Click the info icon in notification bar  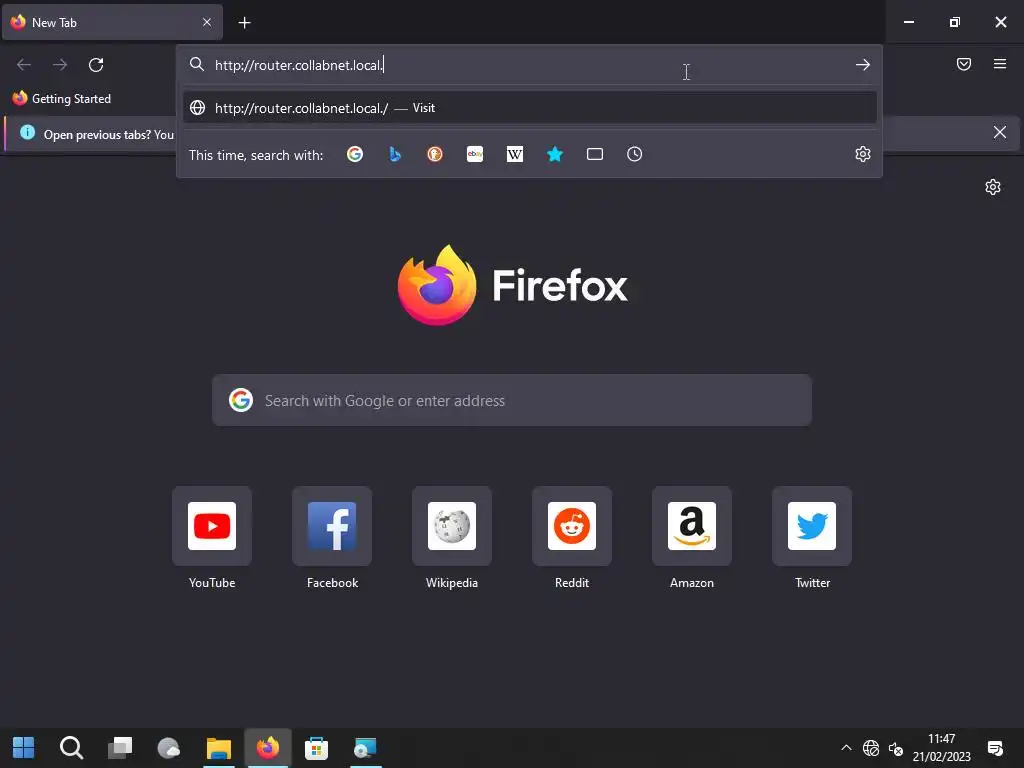[27, 132]
